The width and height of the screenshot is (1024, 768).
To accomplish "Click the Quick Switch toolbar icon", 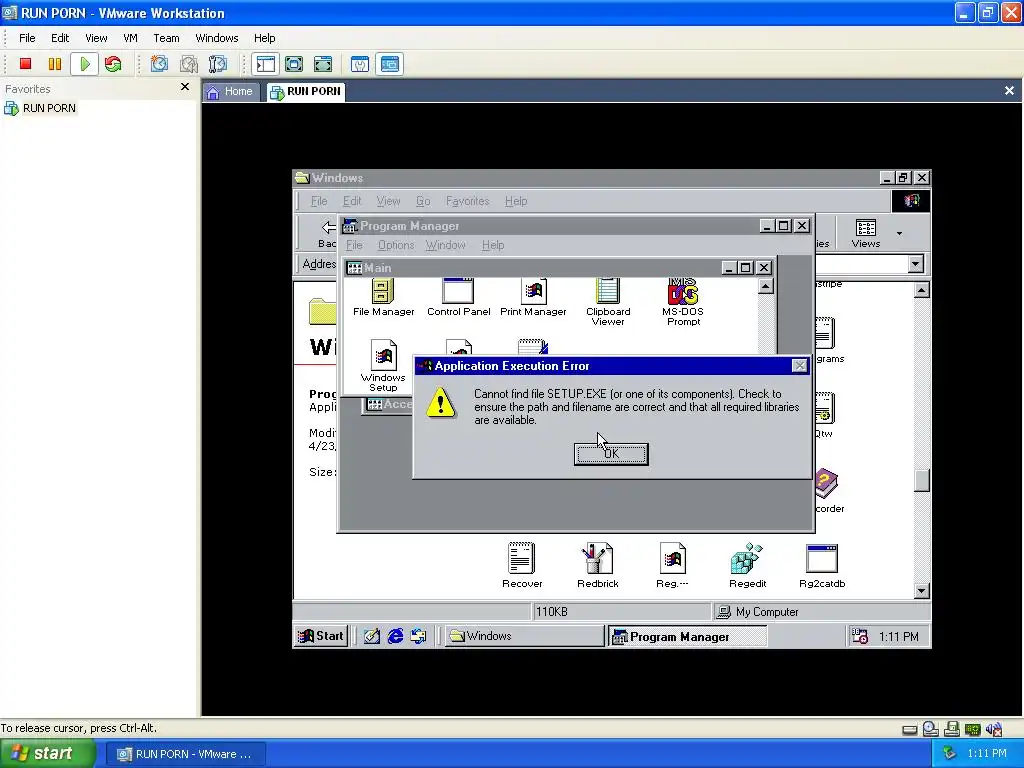I will coord(323,64).
